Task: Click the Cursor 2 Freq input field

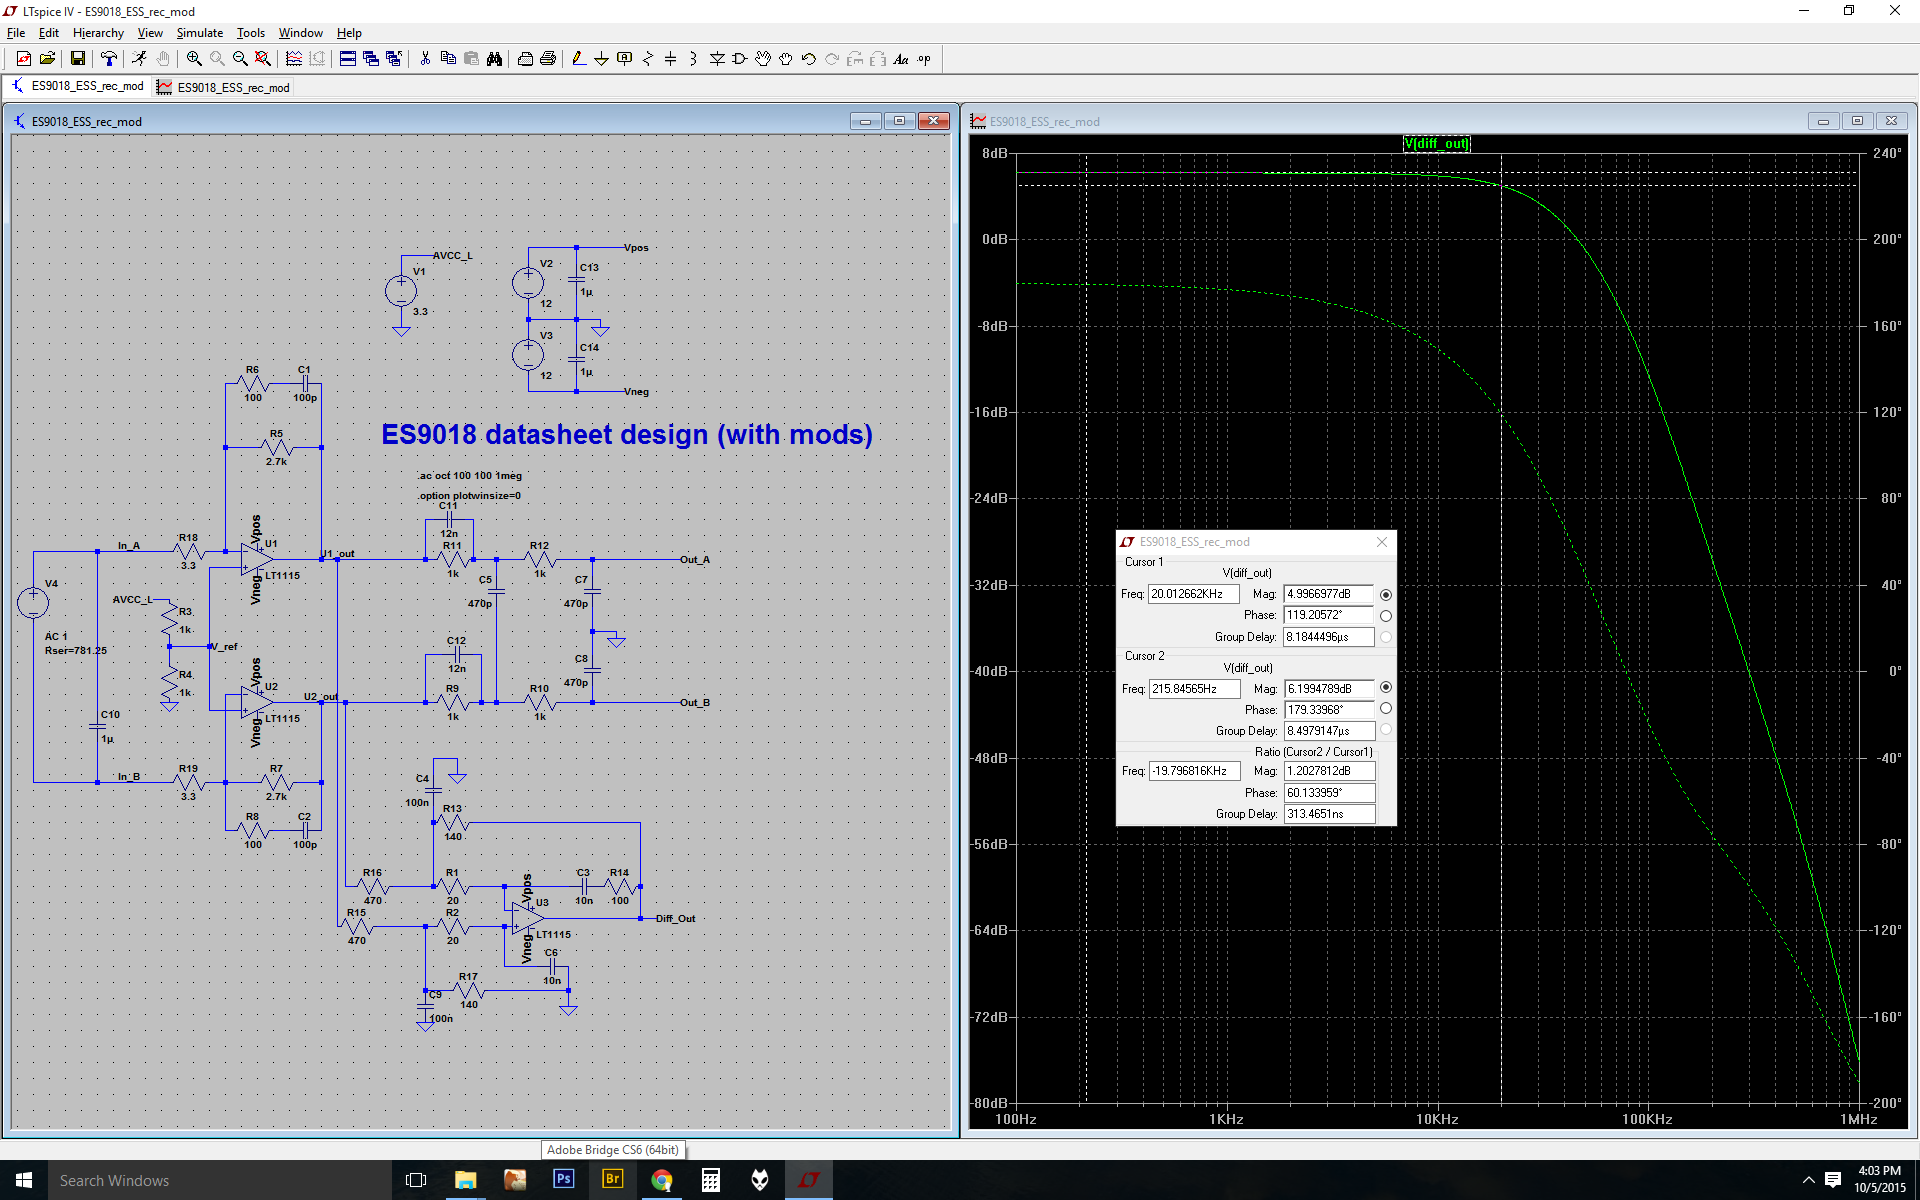Action: [x=1194, y=689]
